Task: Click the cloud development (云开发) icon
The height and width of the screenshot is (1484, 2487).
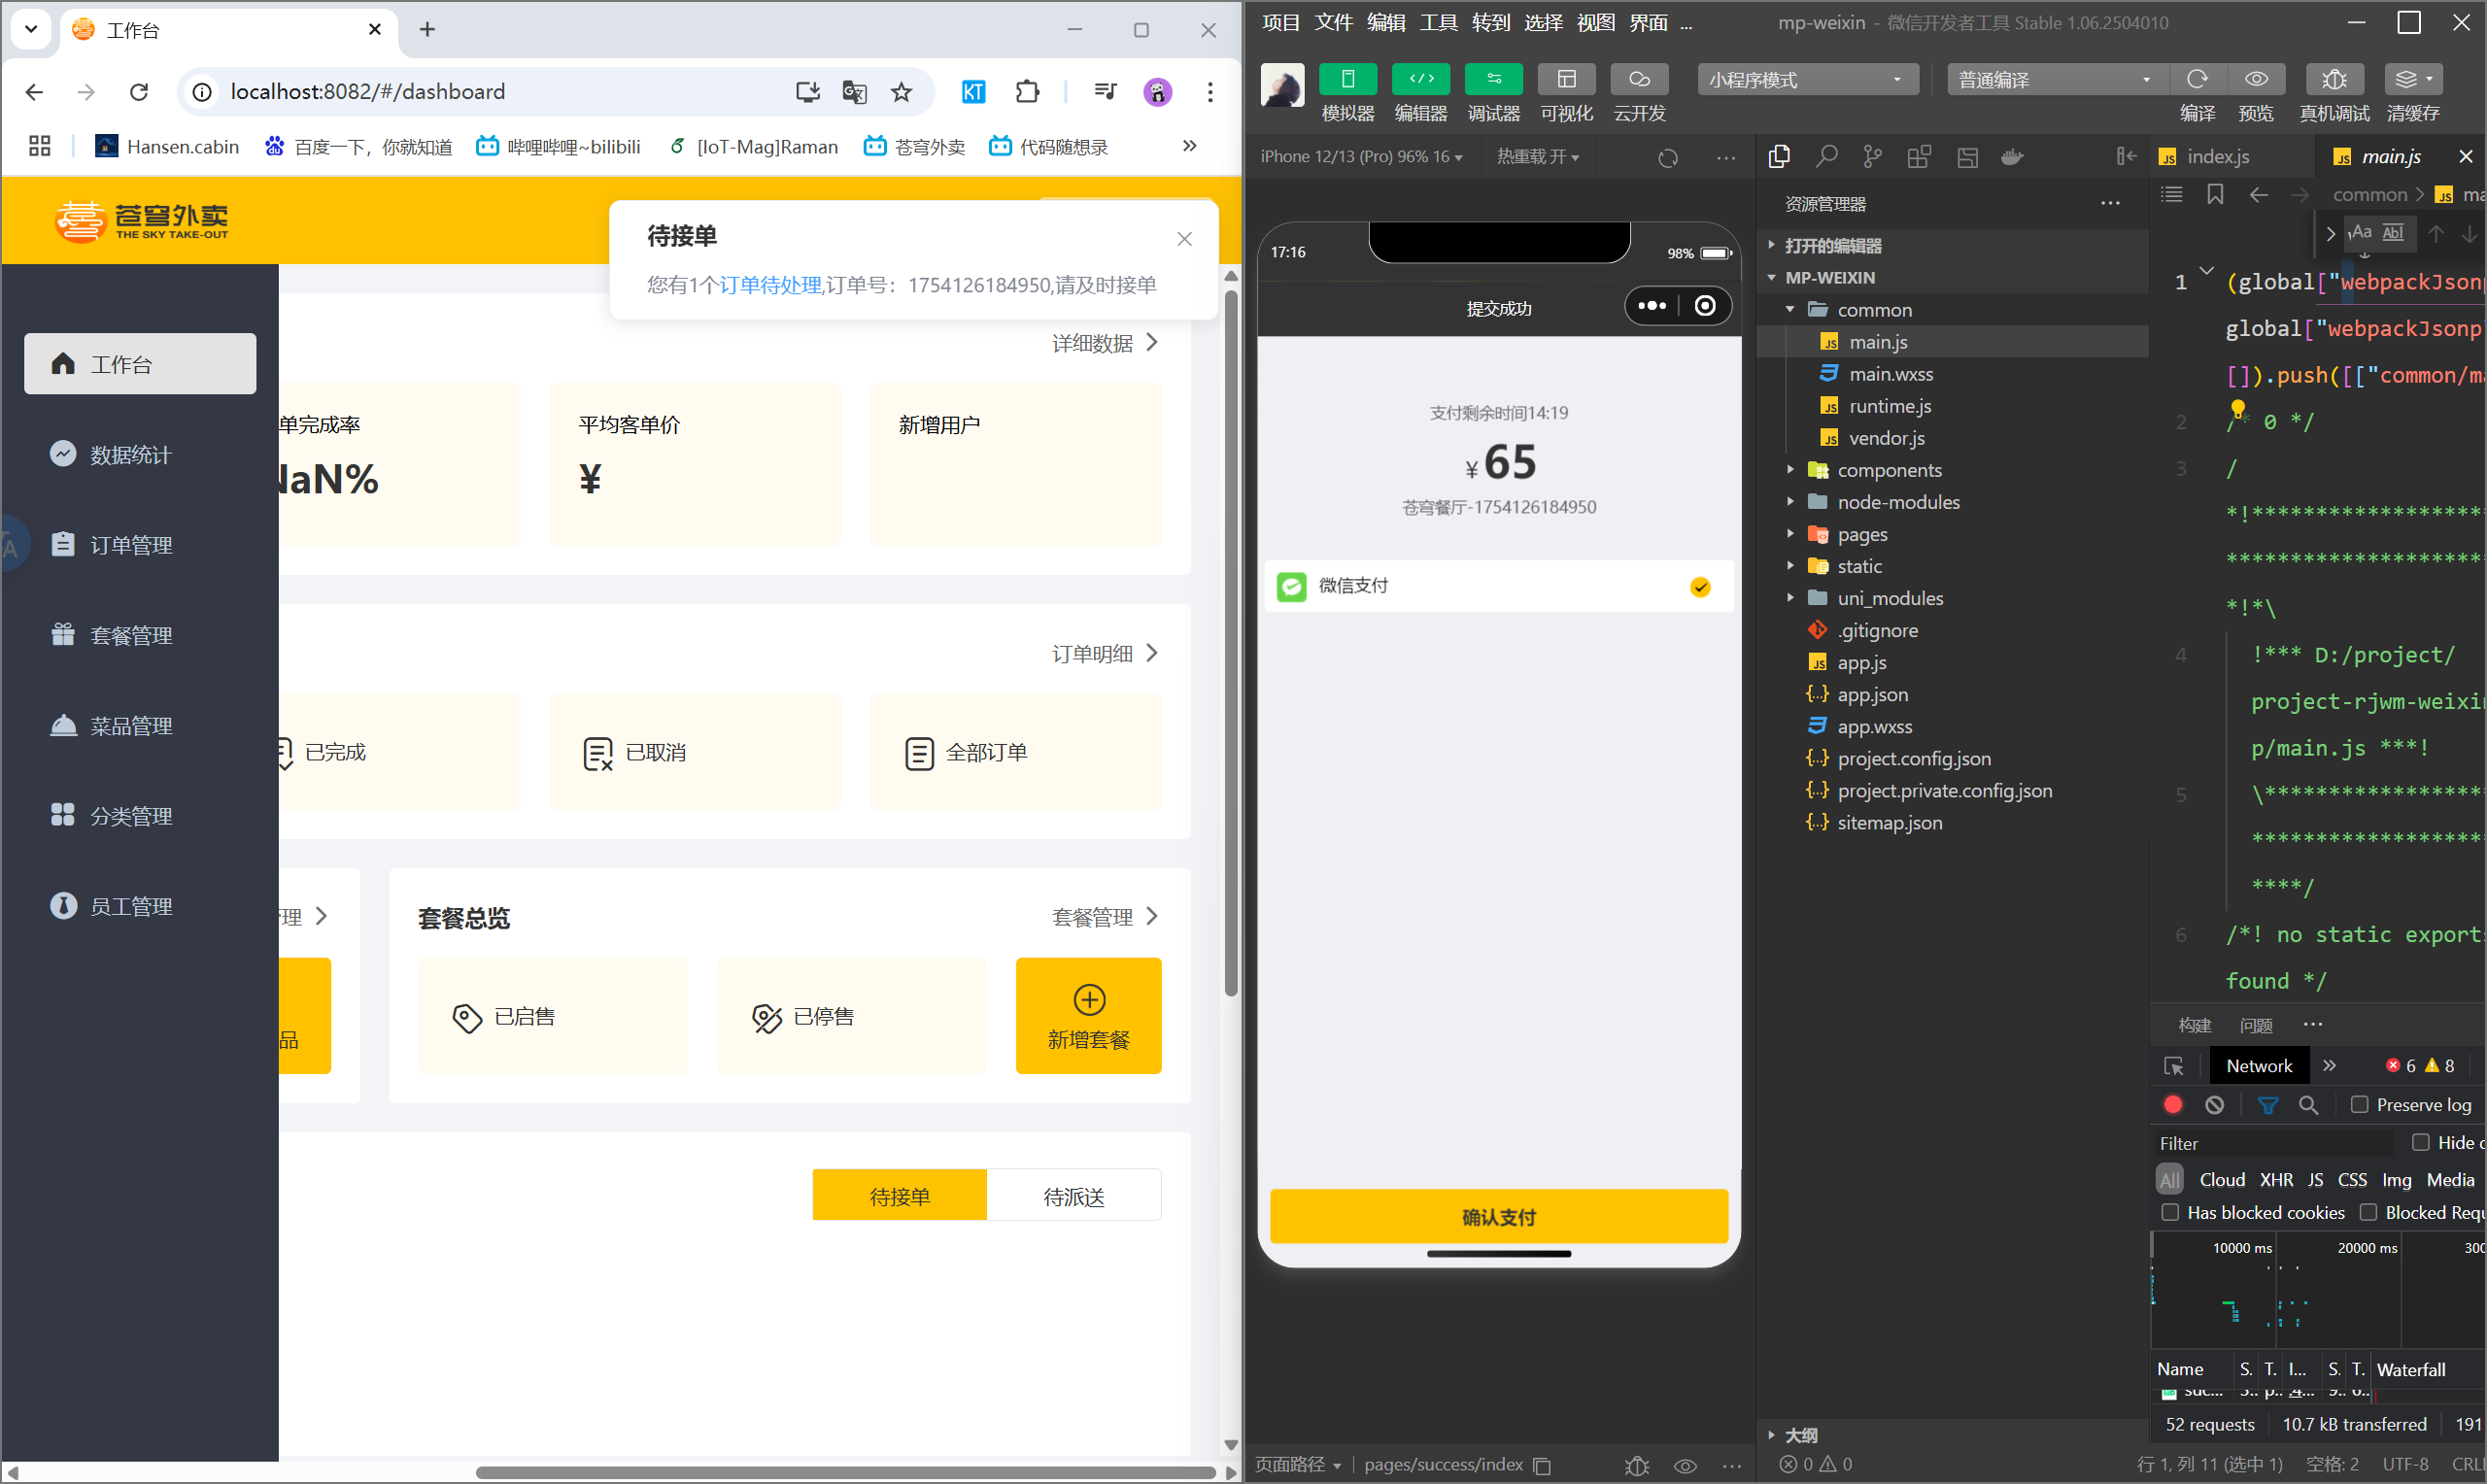Action: point(1638,80)
